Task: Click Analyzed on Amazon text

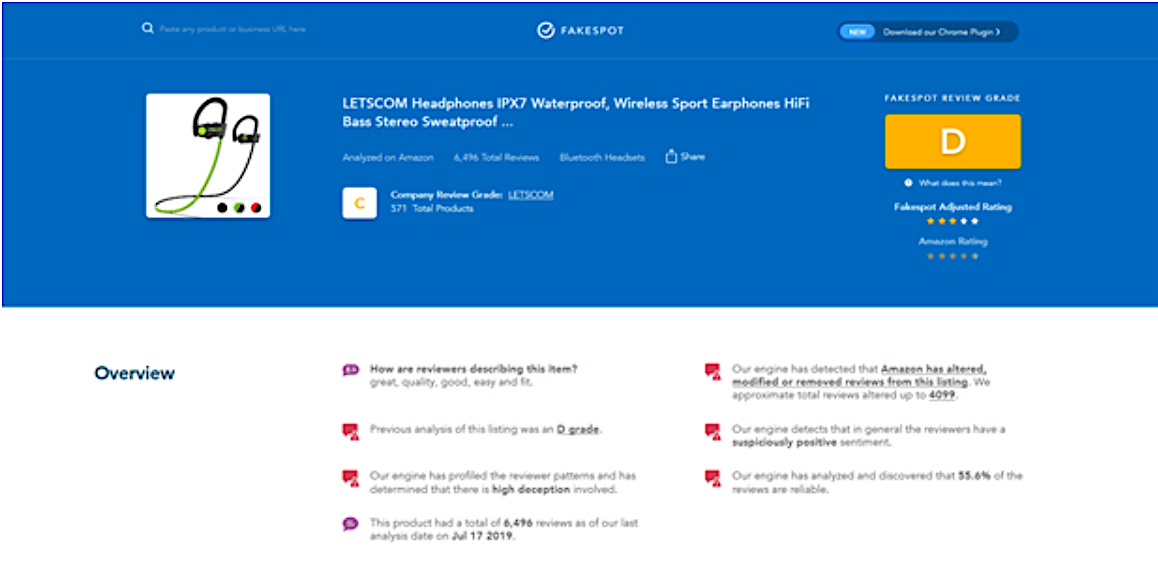Action: [x=388, y=157]
